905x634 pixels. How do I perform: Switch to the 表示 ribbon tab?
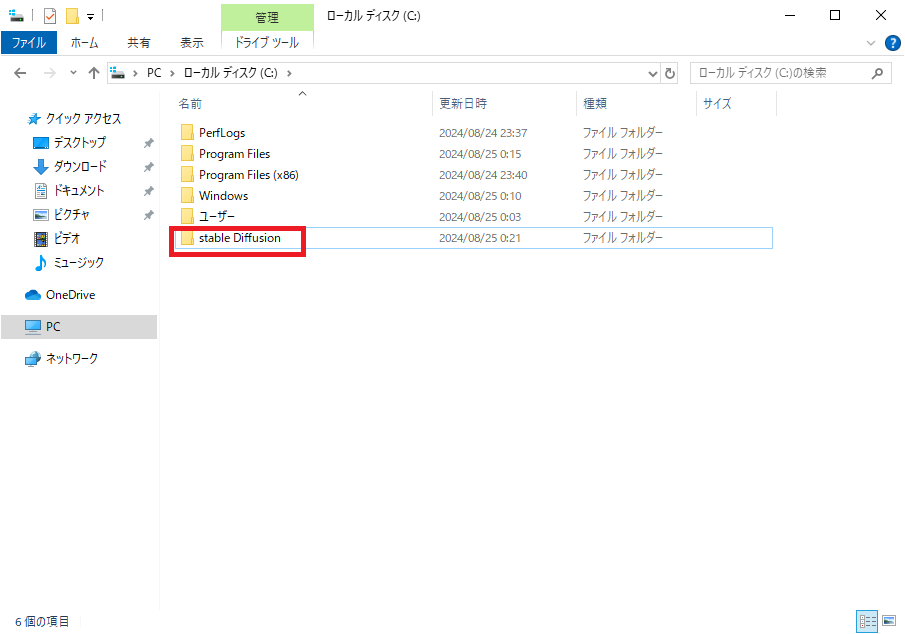click(191, 43)
